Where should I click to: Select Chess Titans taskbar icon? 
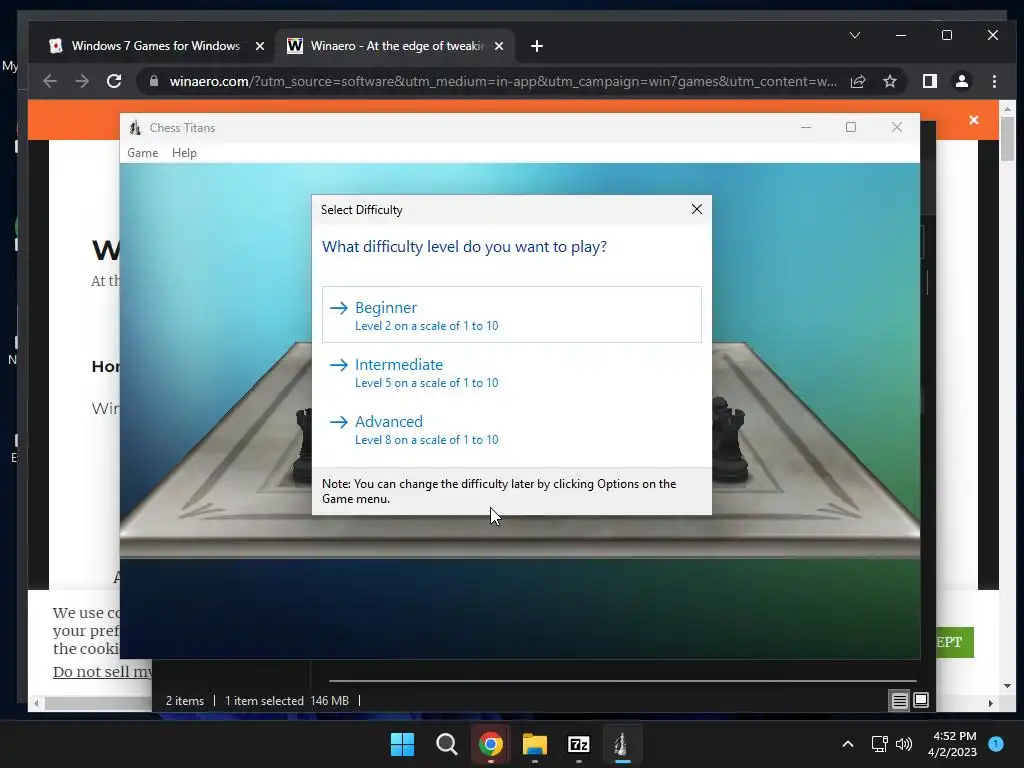pos(622,744)
